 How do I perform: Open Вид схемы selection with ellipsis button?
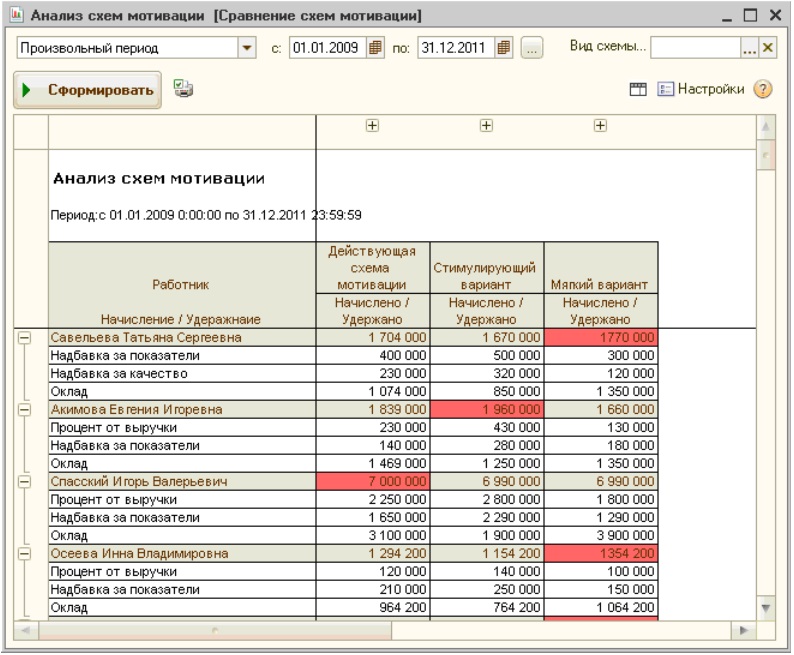(x=749, y=47)
